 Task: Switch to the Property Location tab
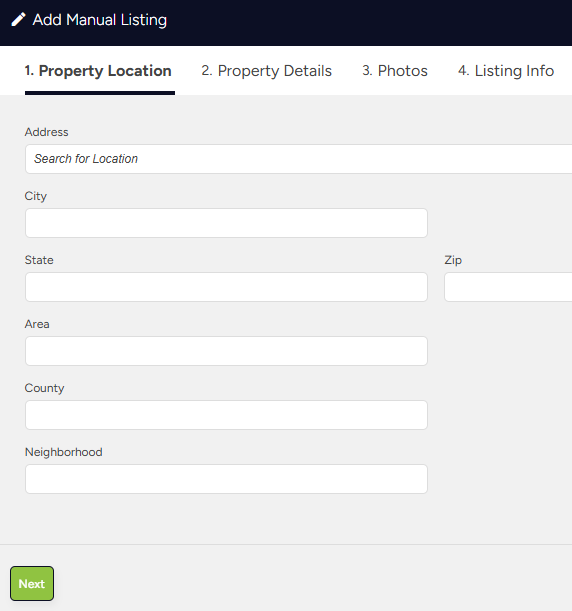pos(98,71)
